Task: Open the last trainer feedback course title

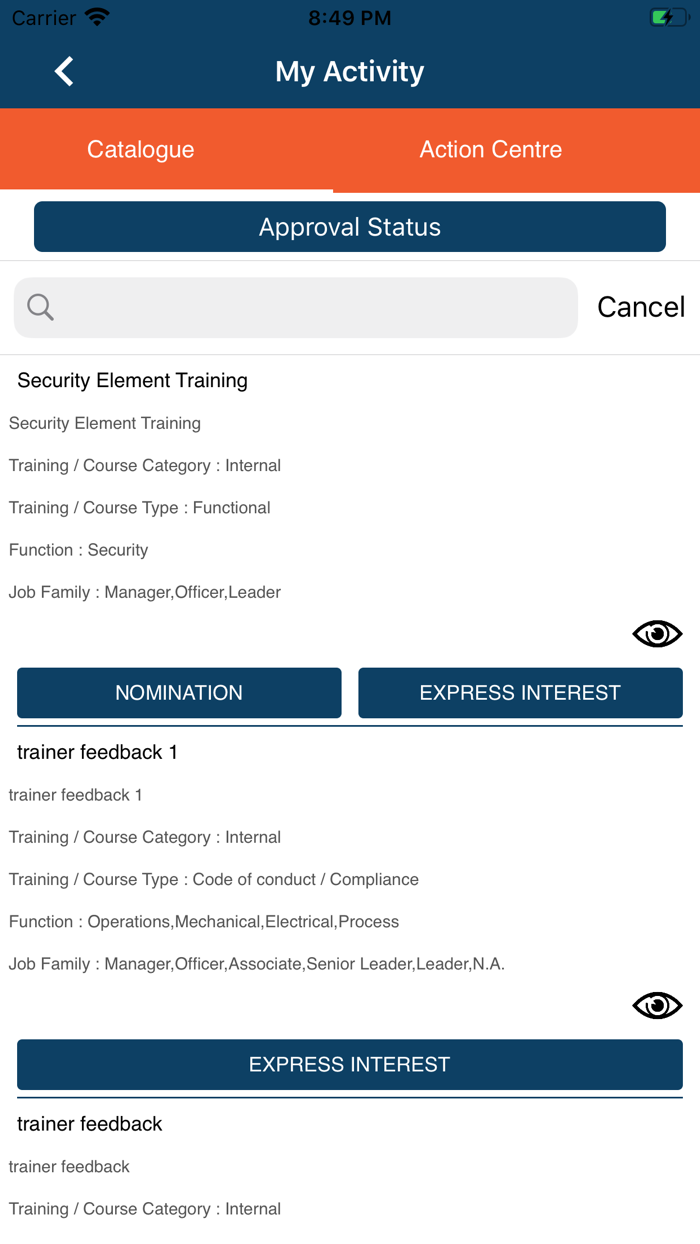Action: [89, 1124]
